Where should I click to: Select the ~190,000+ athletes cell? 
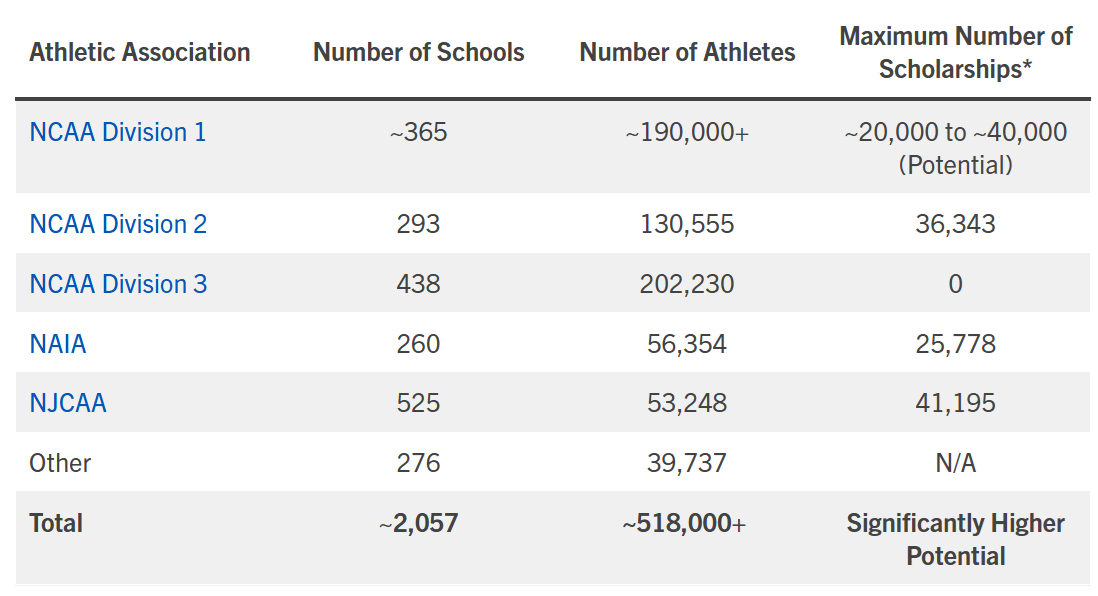(687, 132)
